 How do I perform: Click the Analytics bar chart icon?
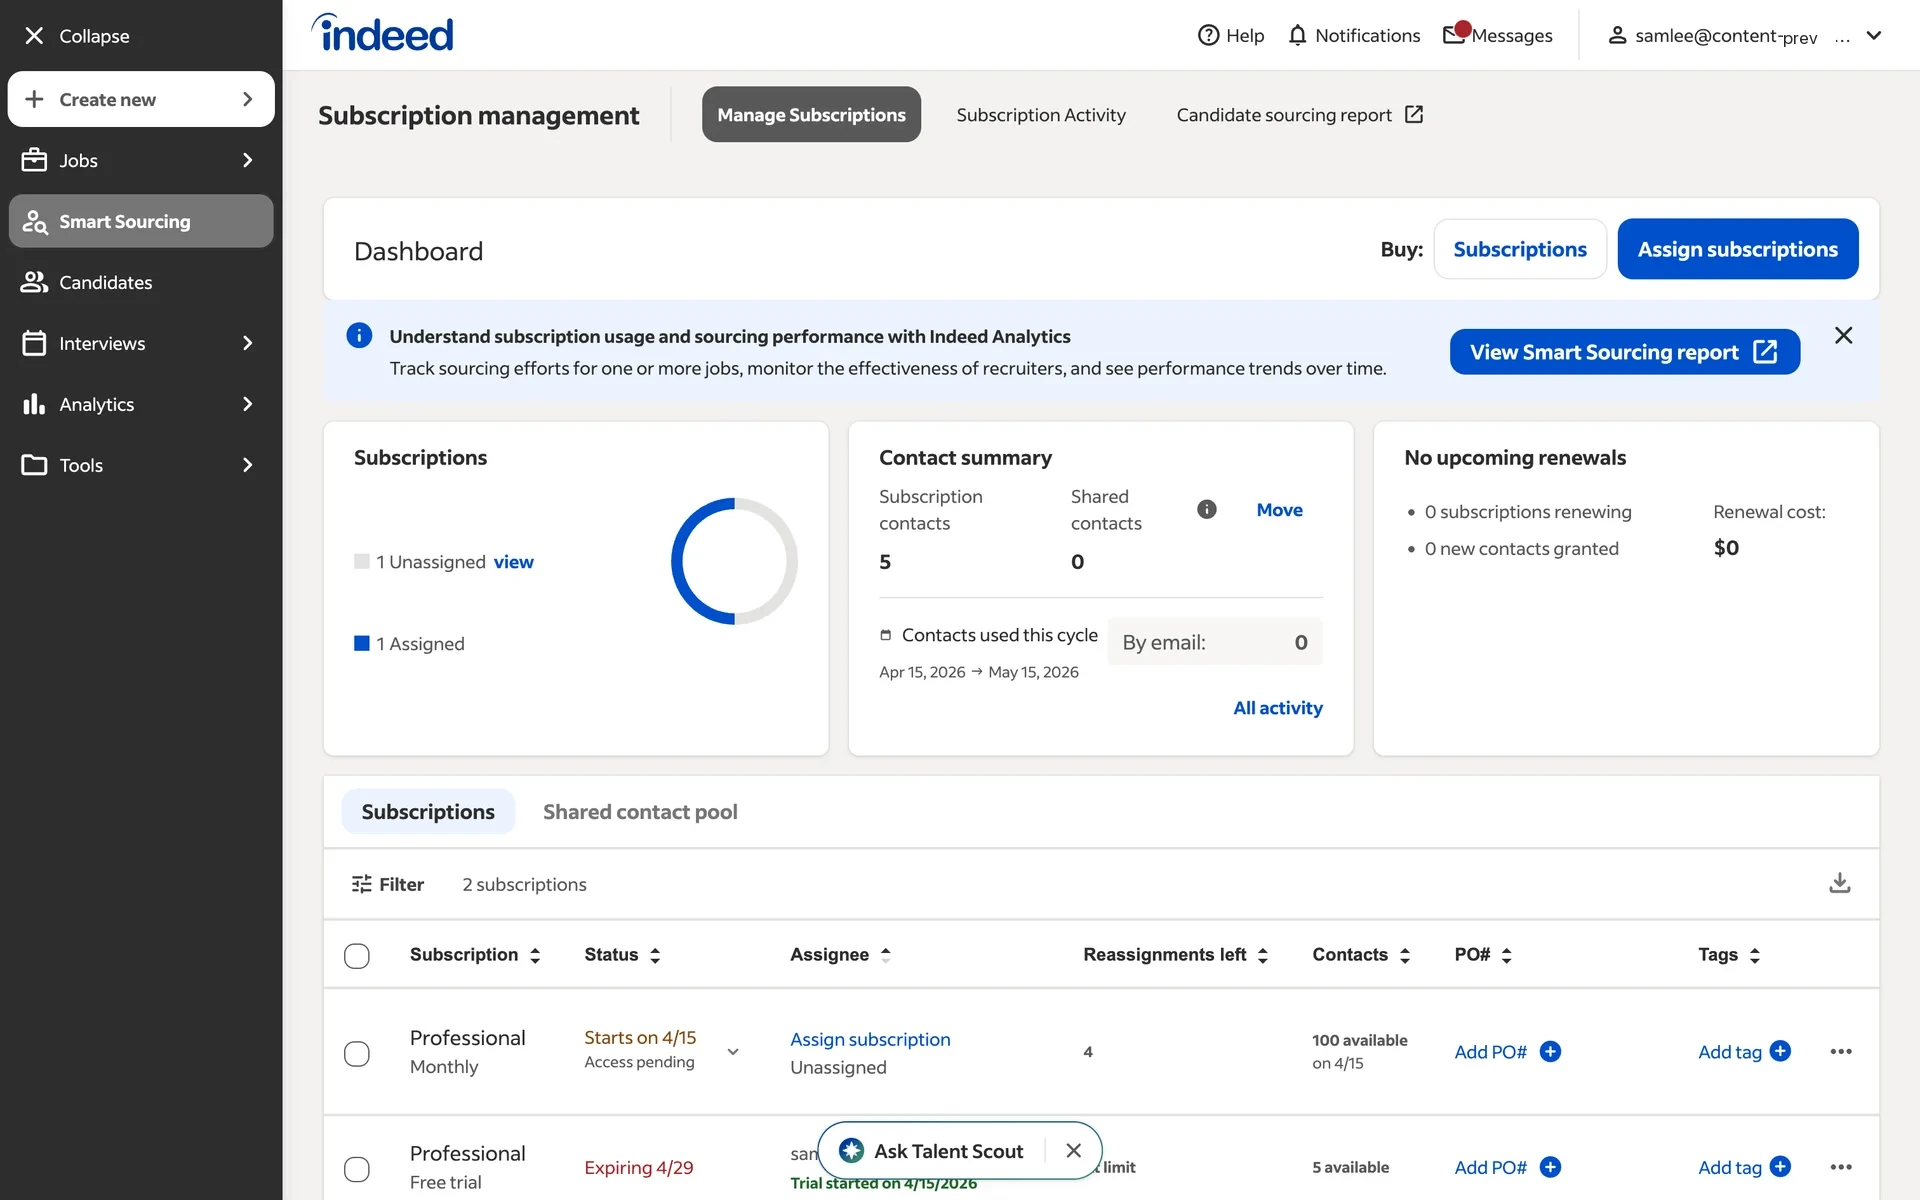click(34, 404)
